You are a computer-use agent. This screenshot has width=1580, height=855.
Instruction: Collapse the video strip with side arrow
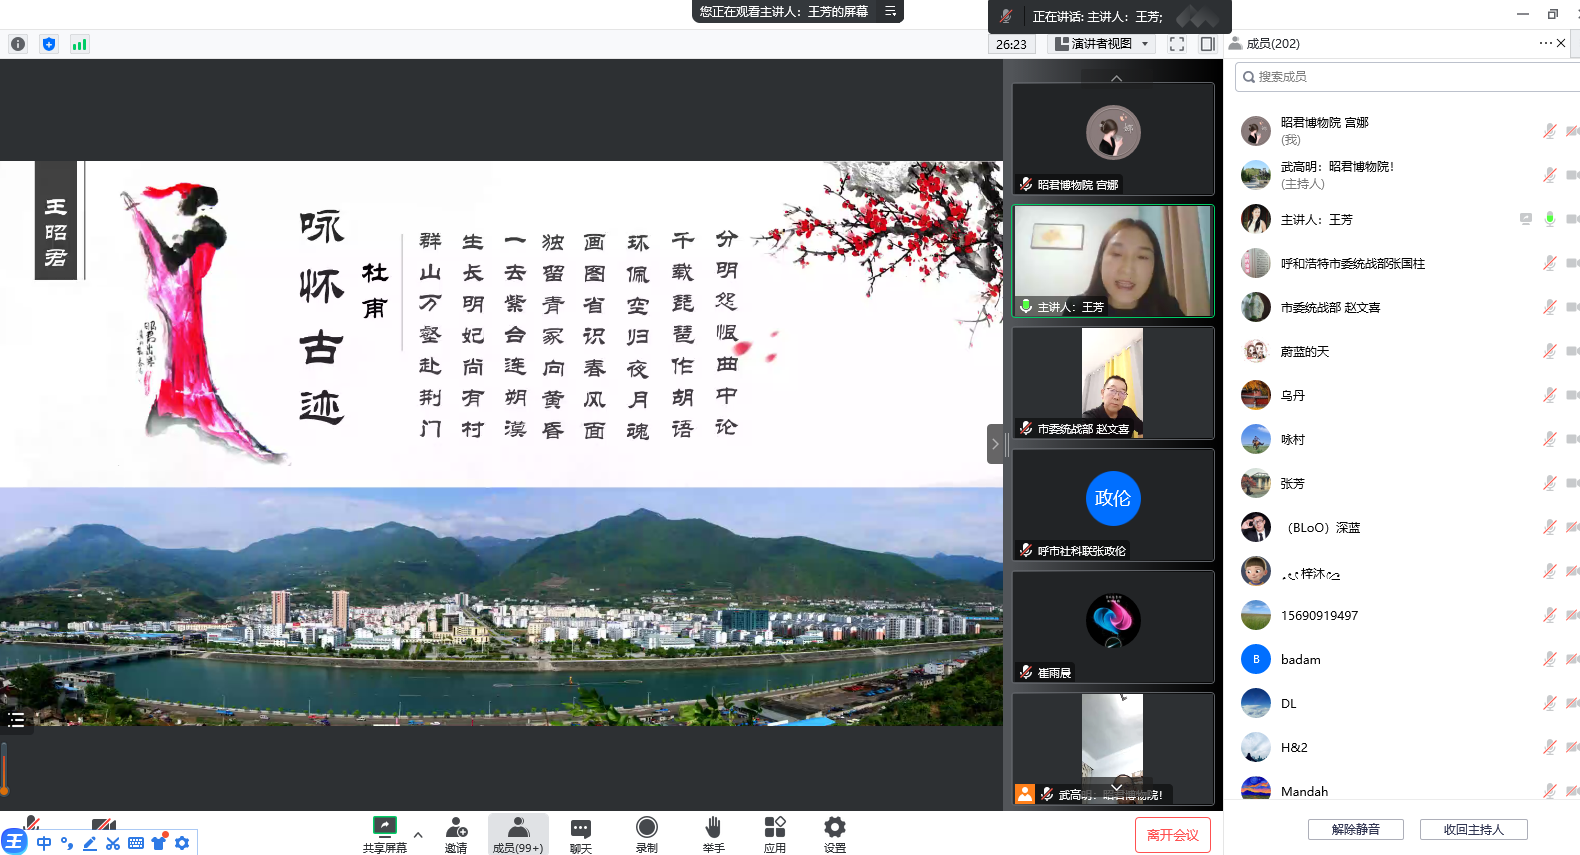click(x=995, y=444)
